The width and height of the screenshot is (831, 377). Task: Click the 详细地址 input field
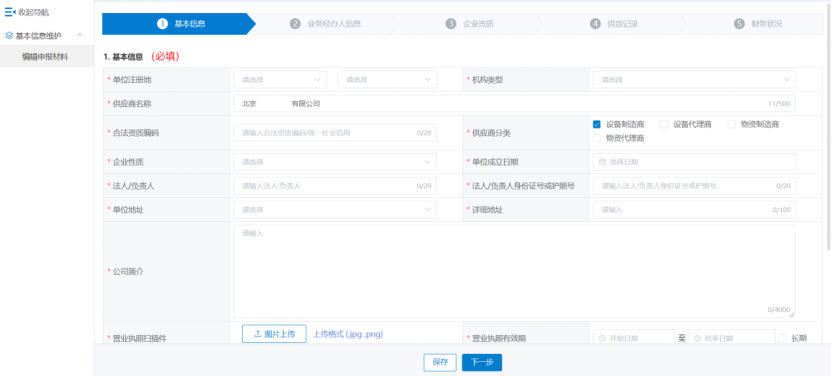[x=694, y=210]
